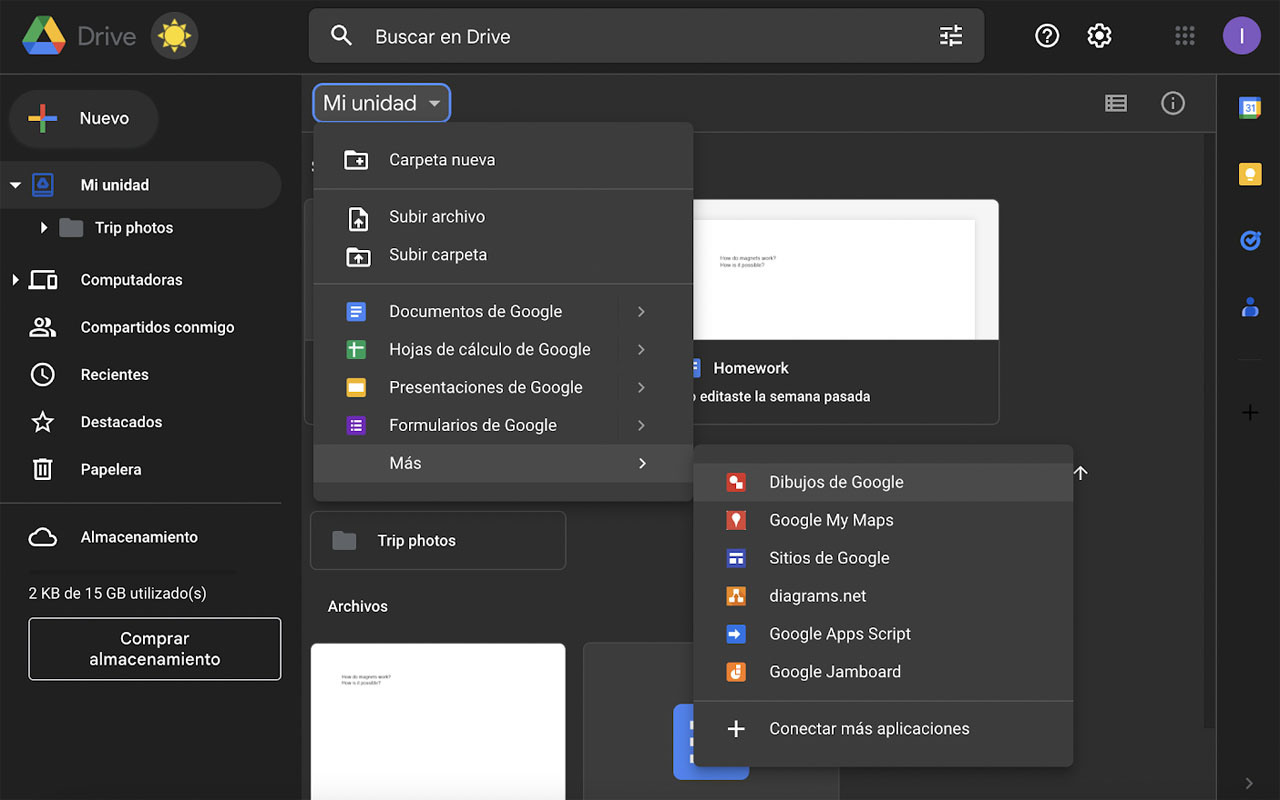Open the Google apps grid
This screenshot has height=800, width=1280.
(x=1185, y=36)
